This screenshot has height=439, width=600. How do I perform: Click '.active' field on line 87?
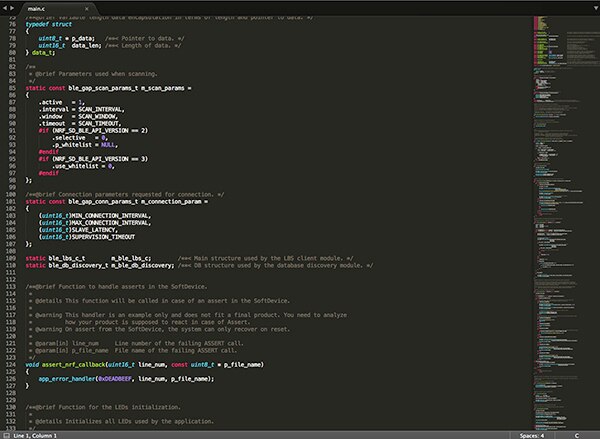point(50,102)
